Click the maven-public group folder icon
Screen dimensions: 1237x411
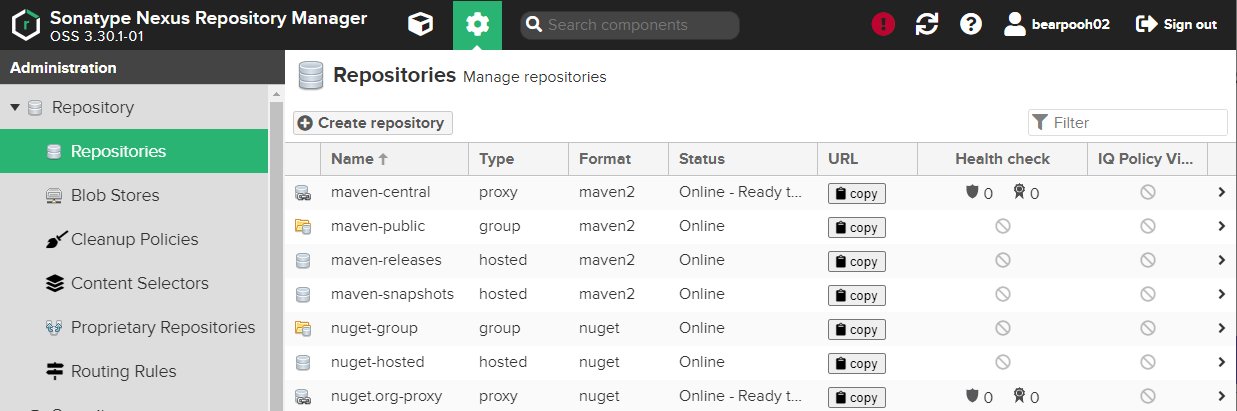click(302, 227)
